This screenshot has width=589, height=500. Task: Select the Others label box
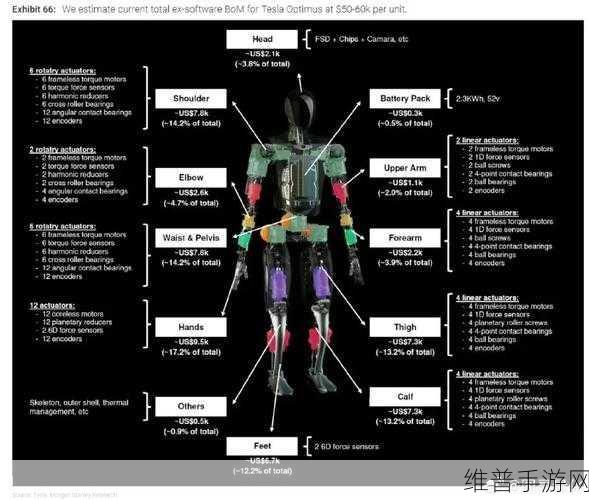[x=191, y=406]
